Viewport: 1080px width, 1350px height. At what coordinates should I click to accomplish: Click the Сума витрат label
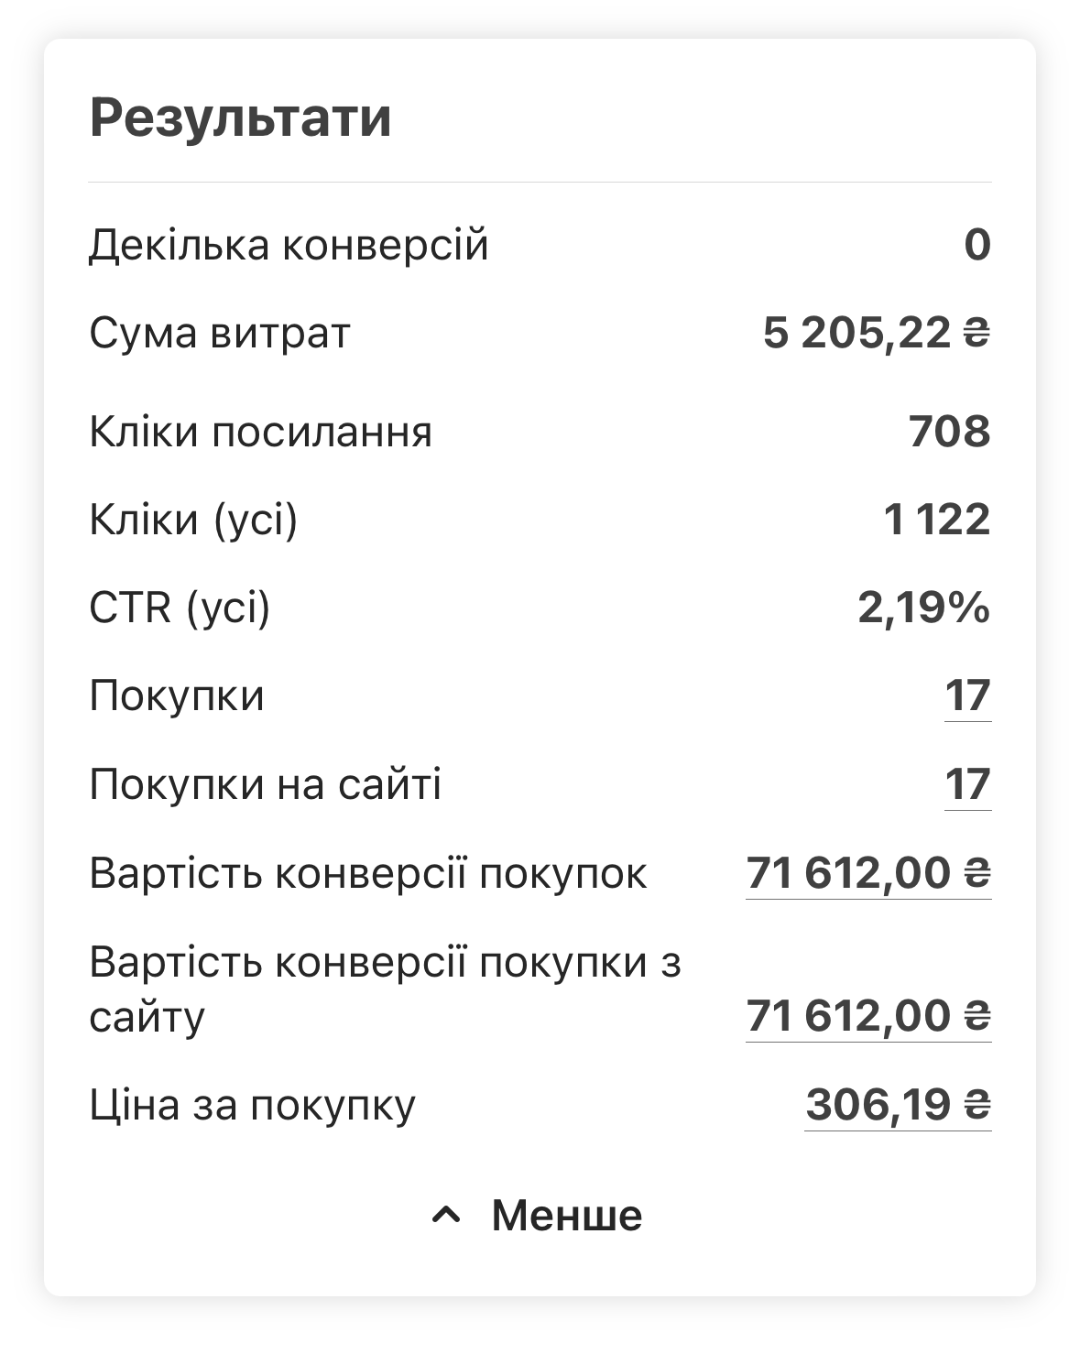220,334
